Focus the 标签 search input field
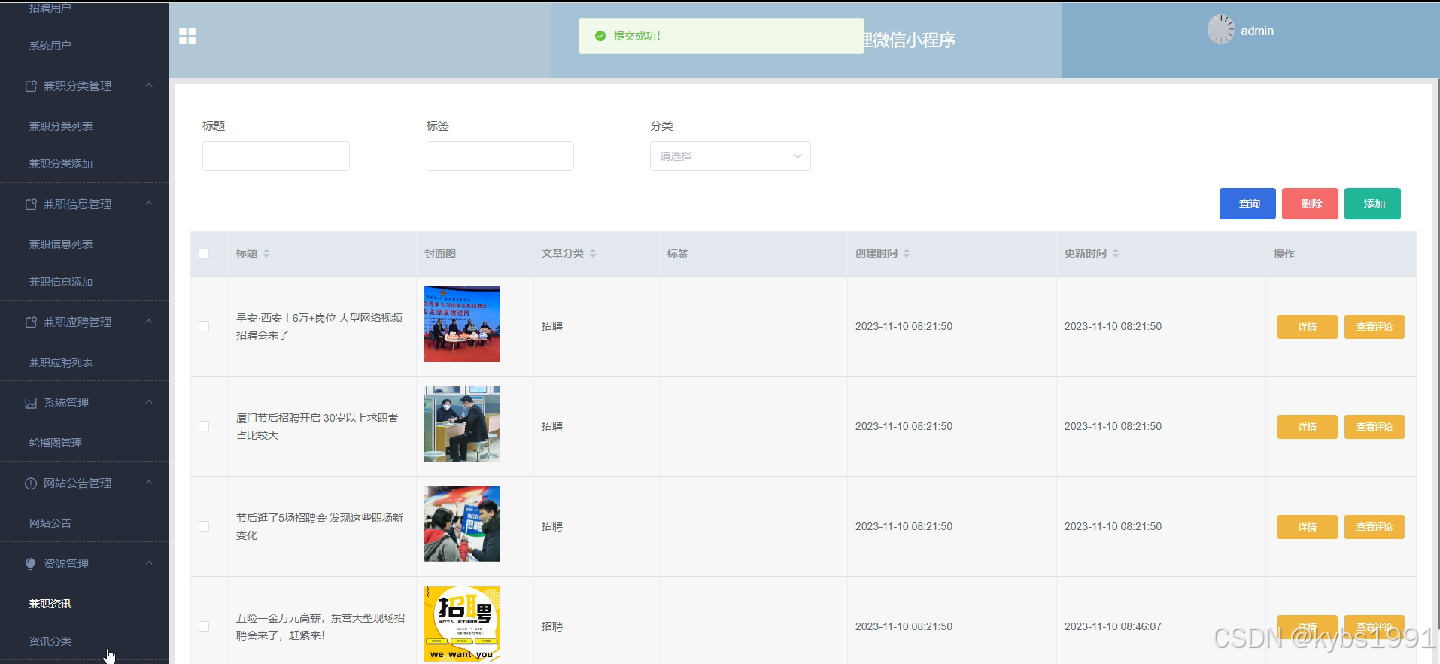The image size is (1440, 664). [x=500, y=156]
